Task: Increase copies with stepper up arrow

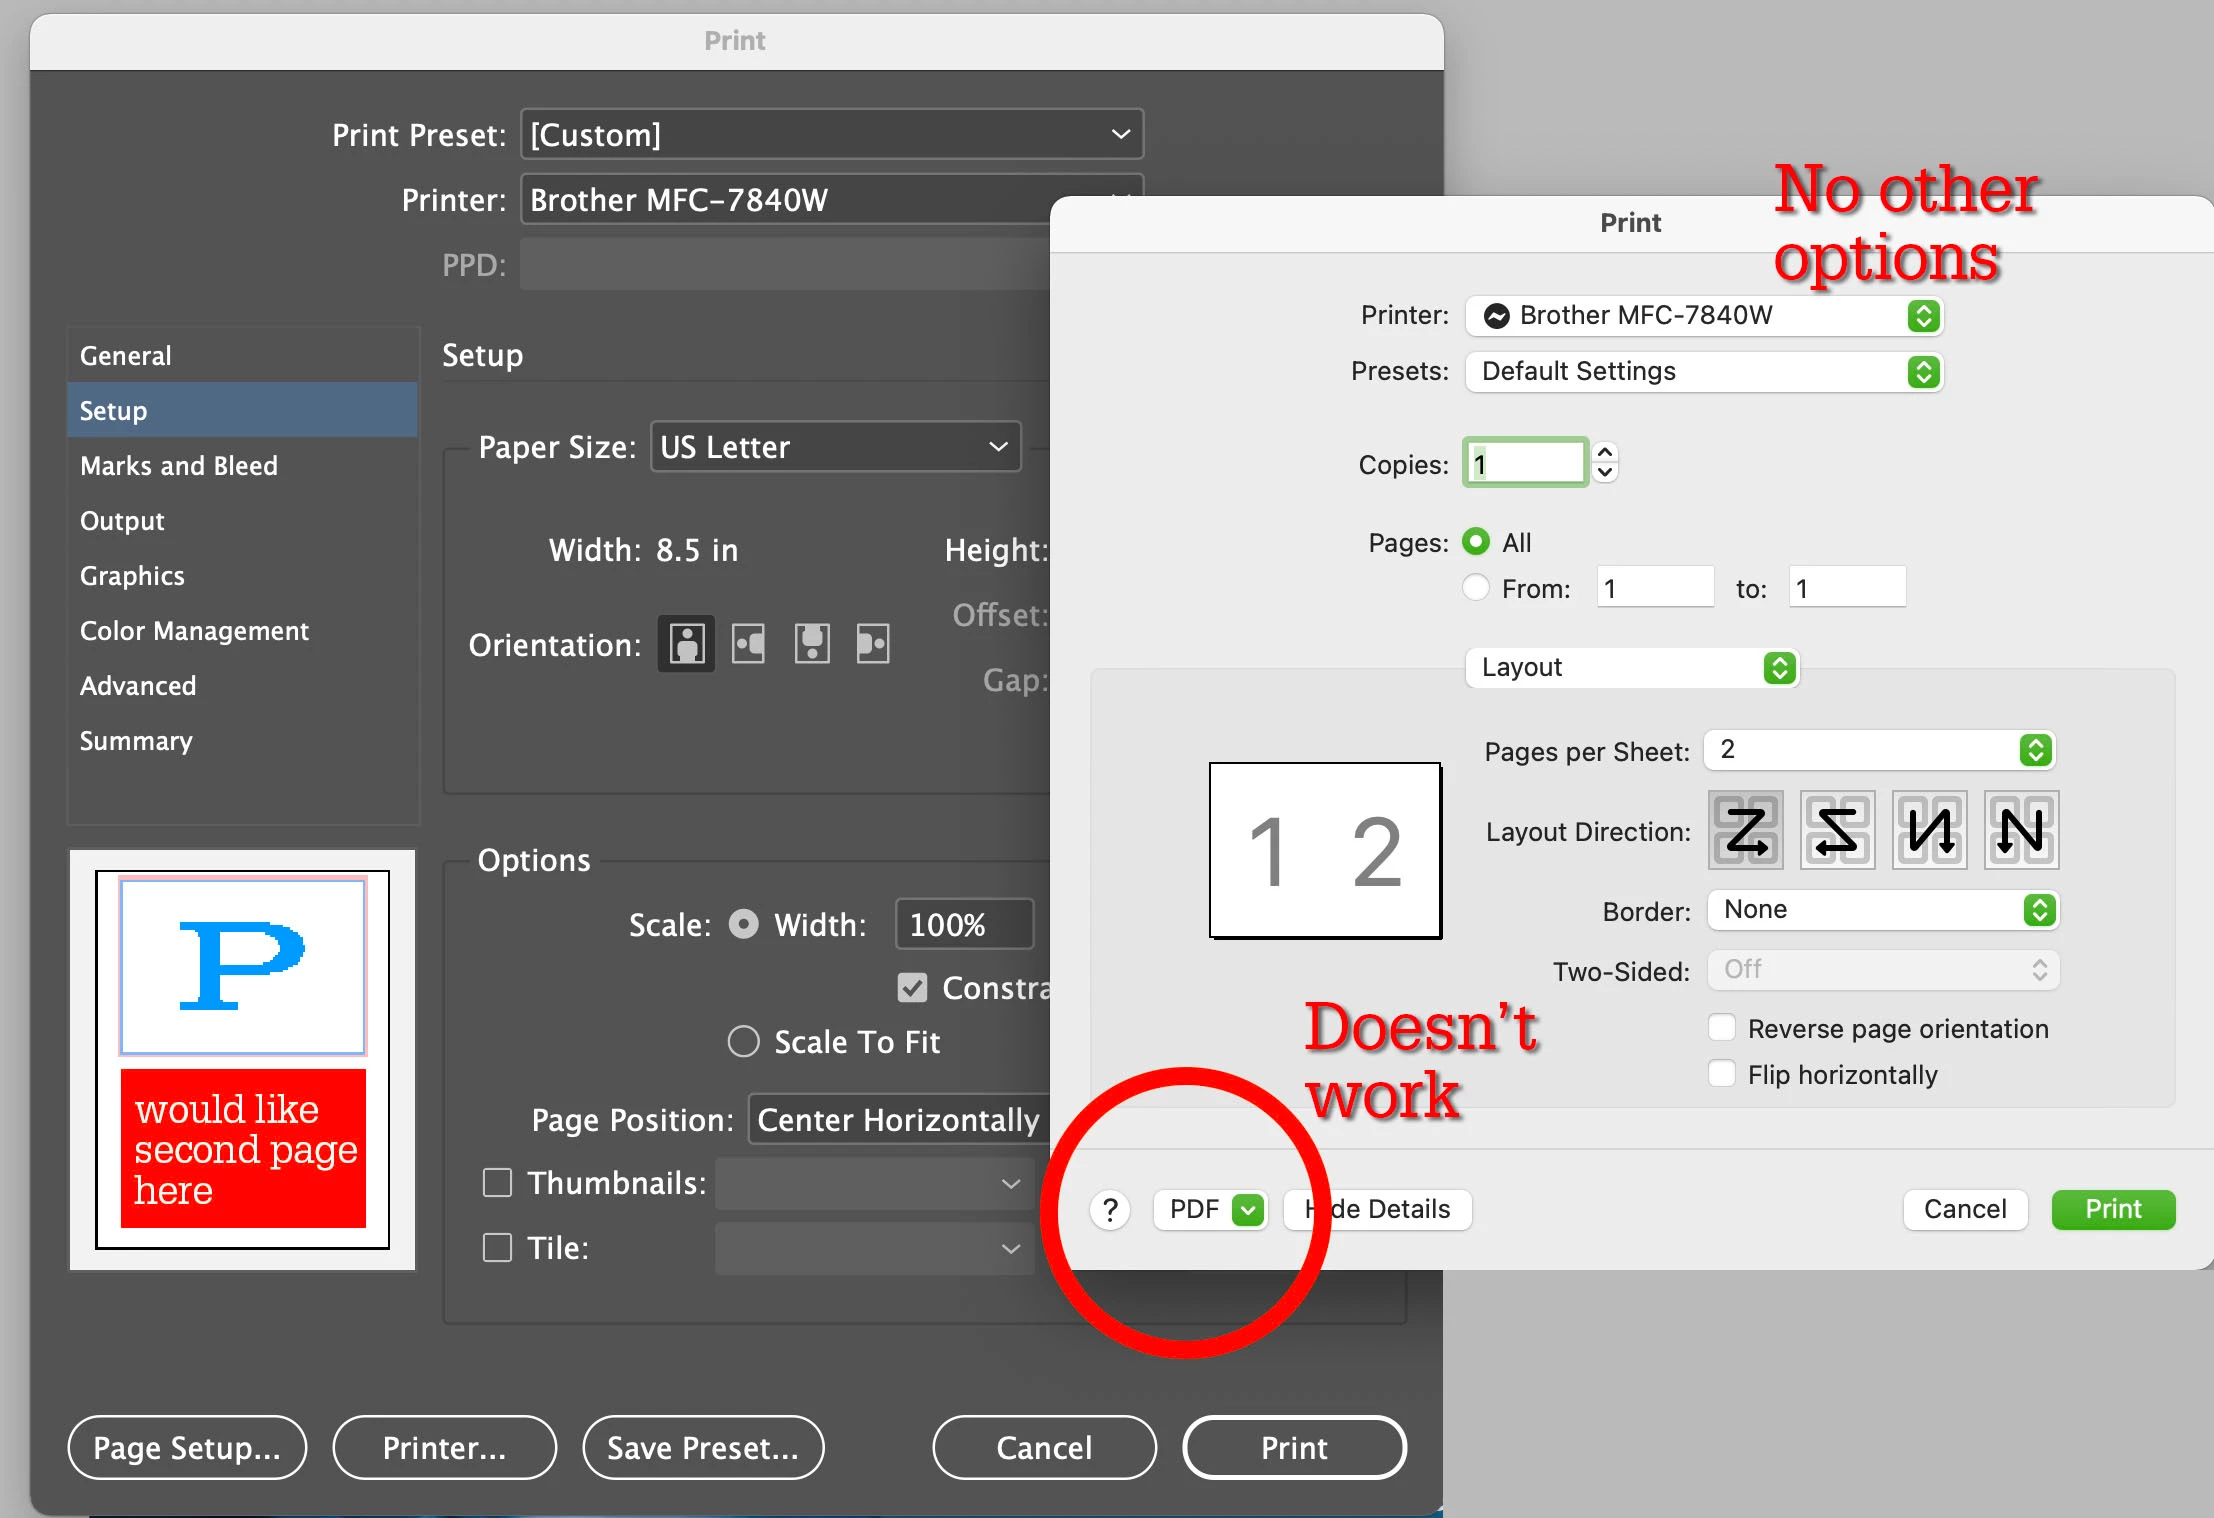Action: click(x=1605, y=453)
